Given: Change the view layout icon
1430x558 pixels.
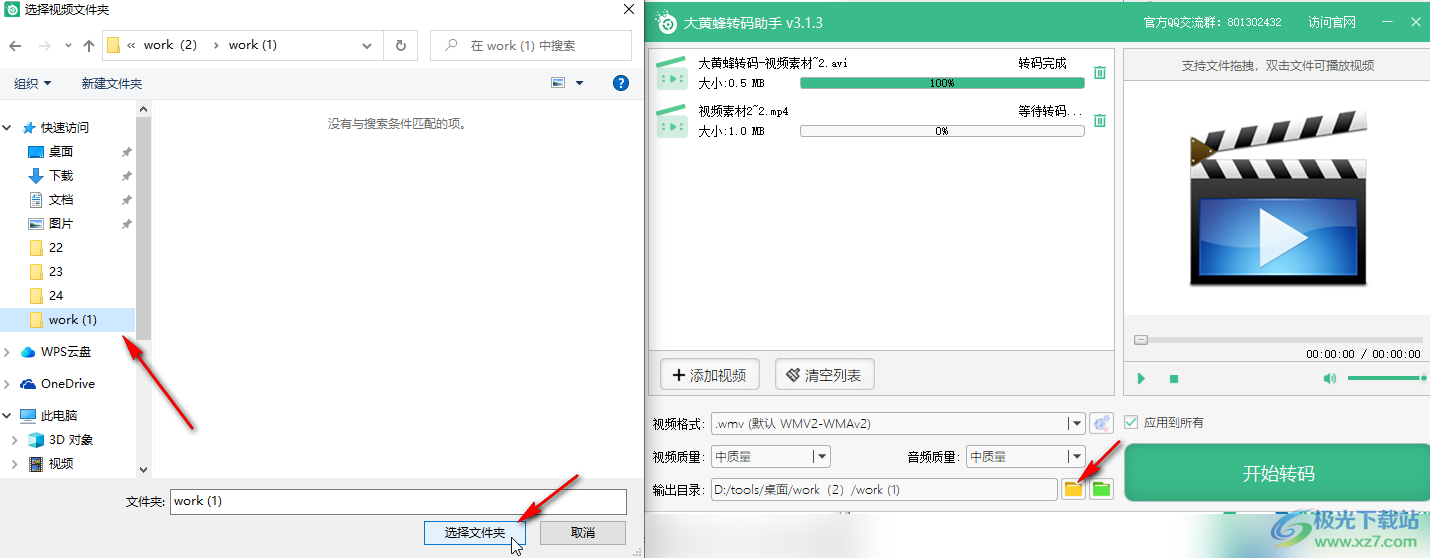Looking at the screenshot, I should [x=558, y=83].
